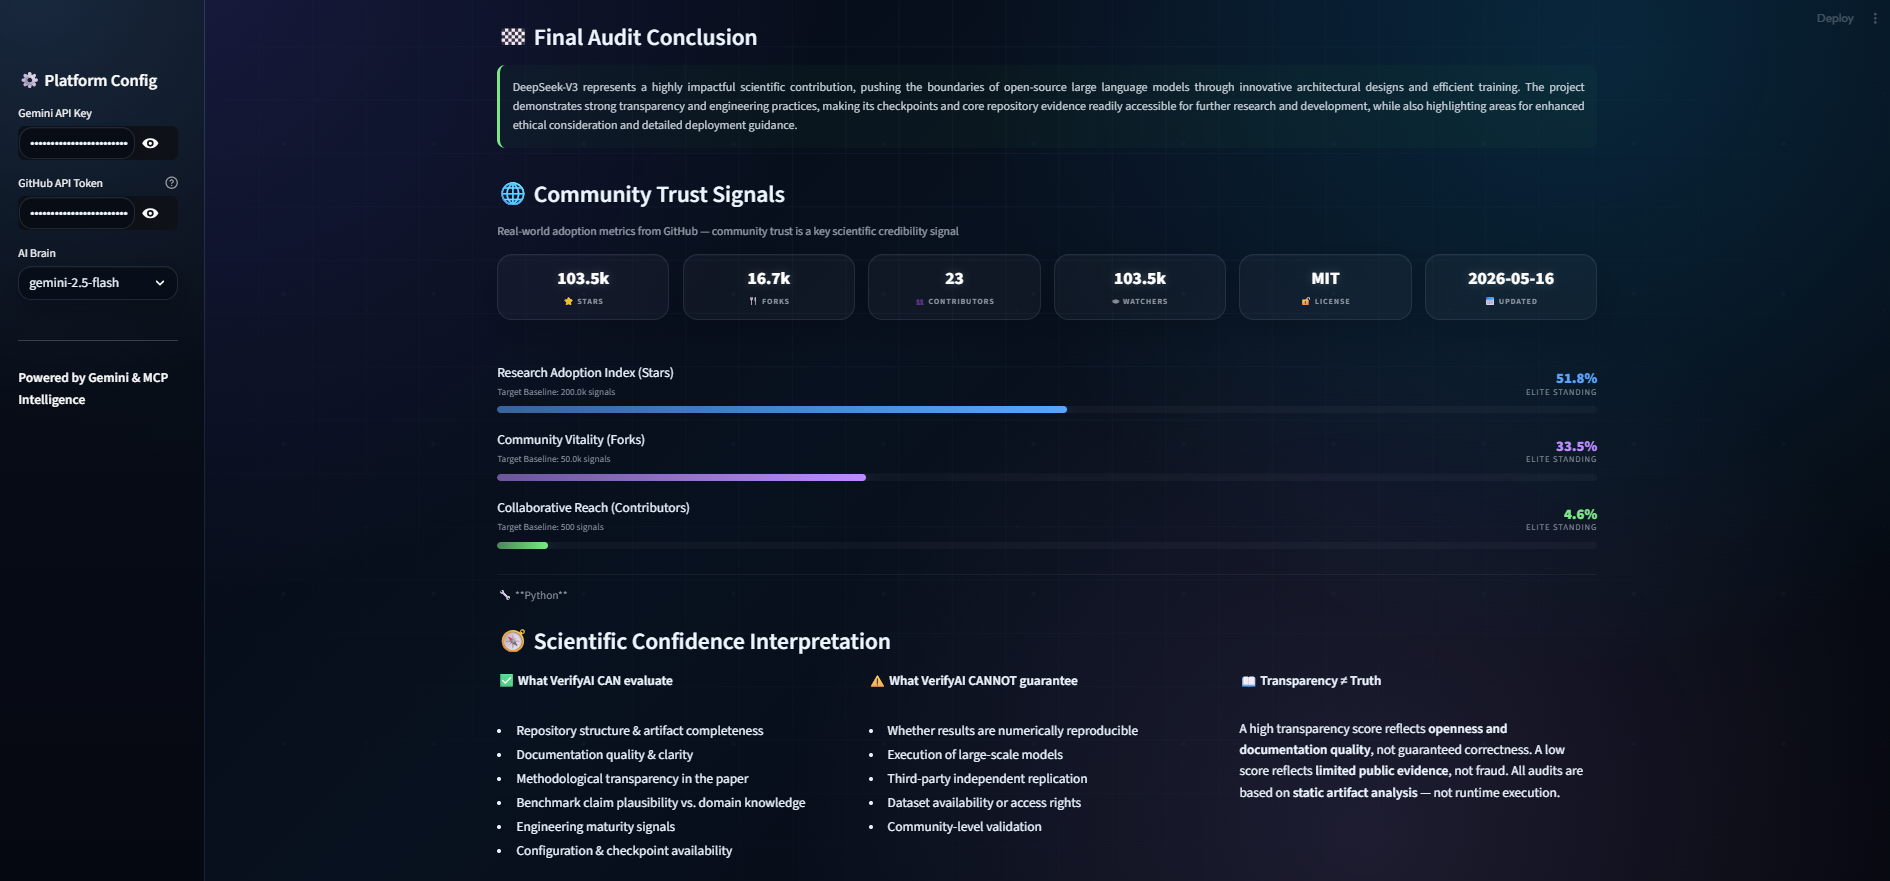Image resolution: width=1890 pixels, height=881 pixels.
Task: Click the green checkmark beside CAN evaluate
Action: pyautogui.click(x=506, y=681)
